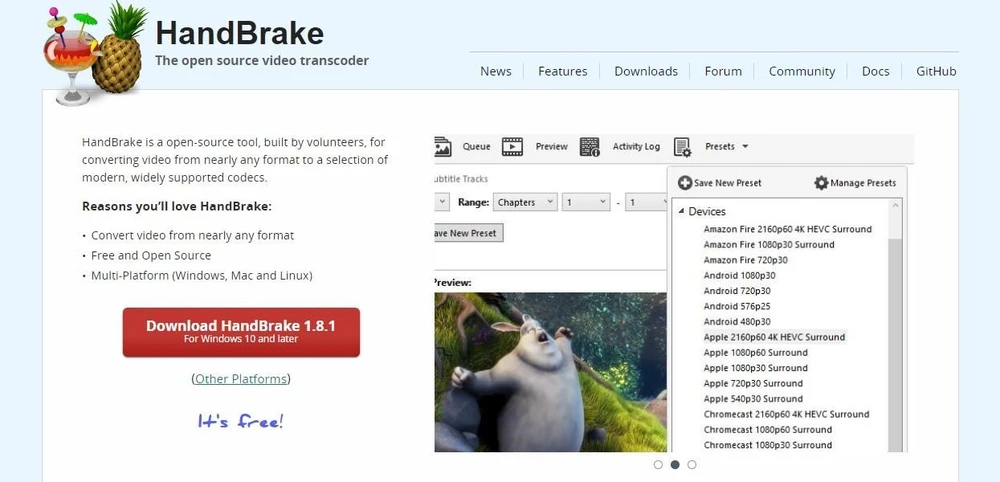The image size is (1000, 482).
Task: Select Apple 1080p60 Surround preset
Action: (756, 353)
